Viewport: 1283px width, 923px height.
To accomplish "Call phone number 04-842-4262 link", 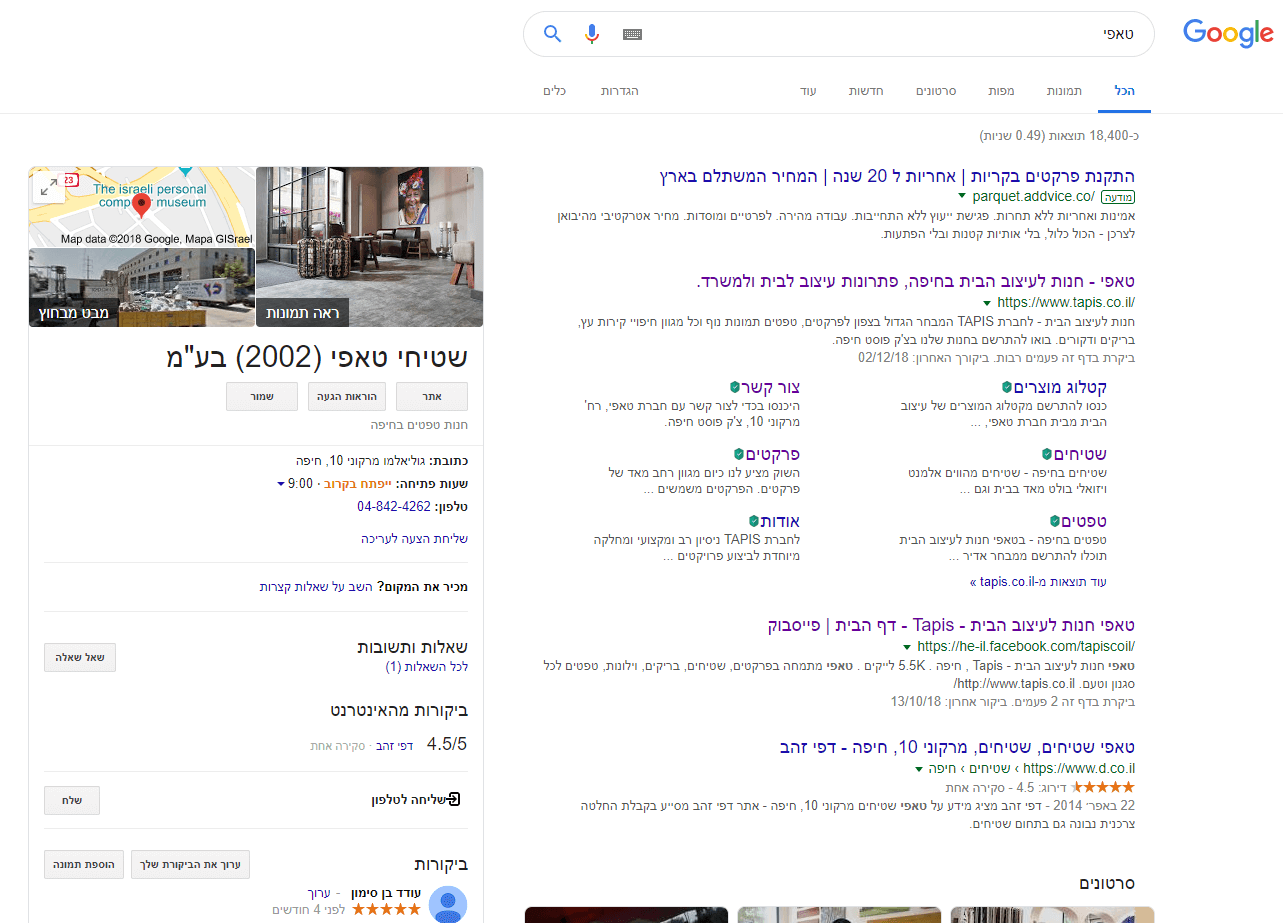I will (394, 507).
